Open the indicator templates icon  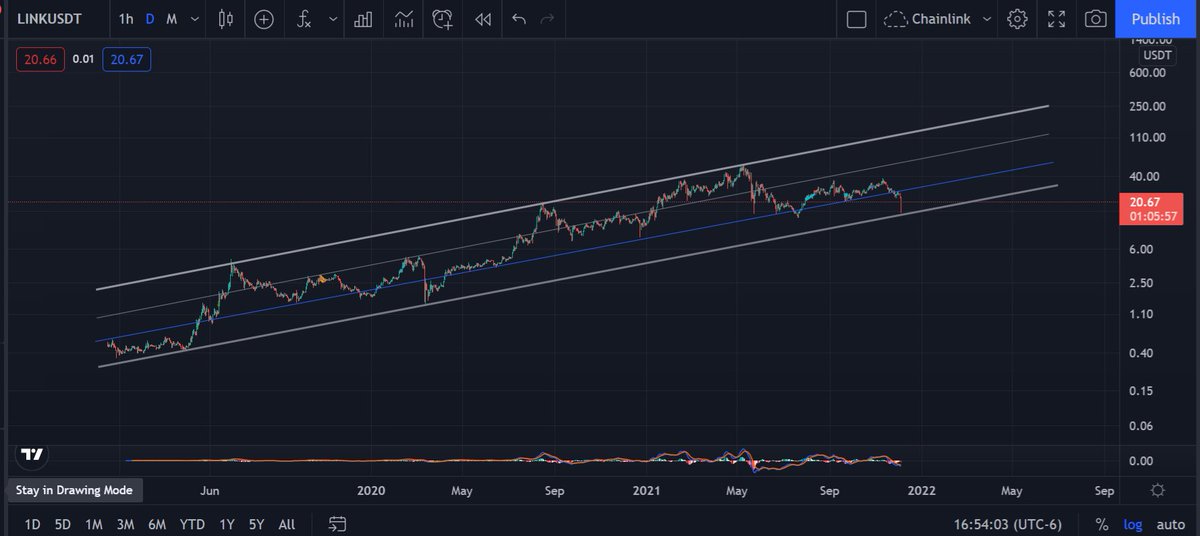point(404,19)
